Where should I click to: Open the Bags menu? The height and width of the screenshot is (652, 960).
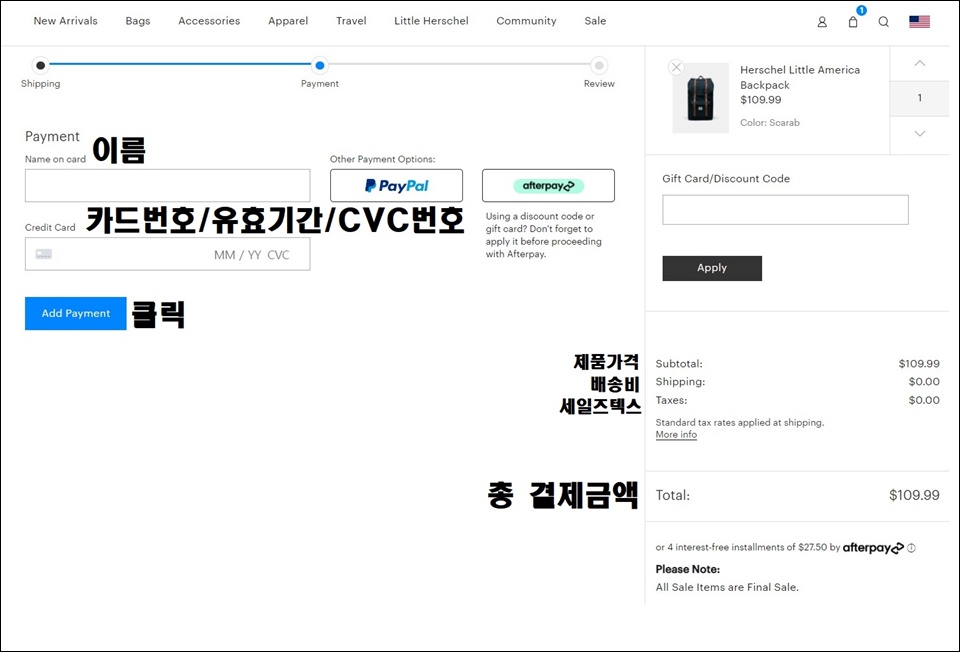[x=138, y=21]
